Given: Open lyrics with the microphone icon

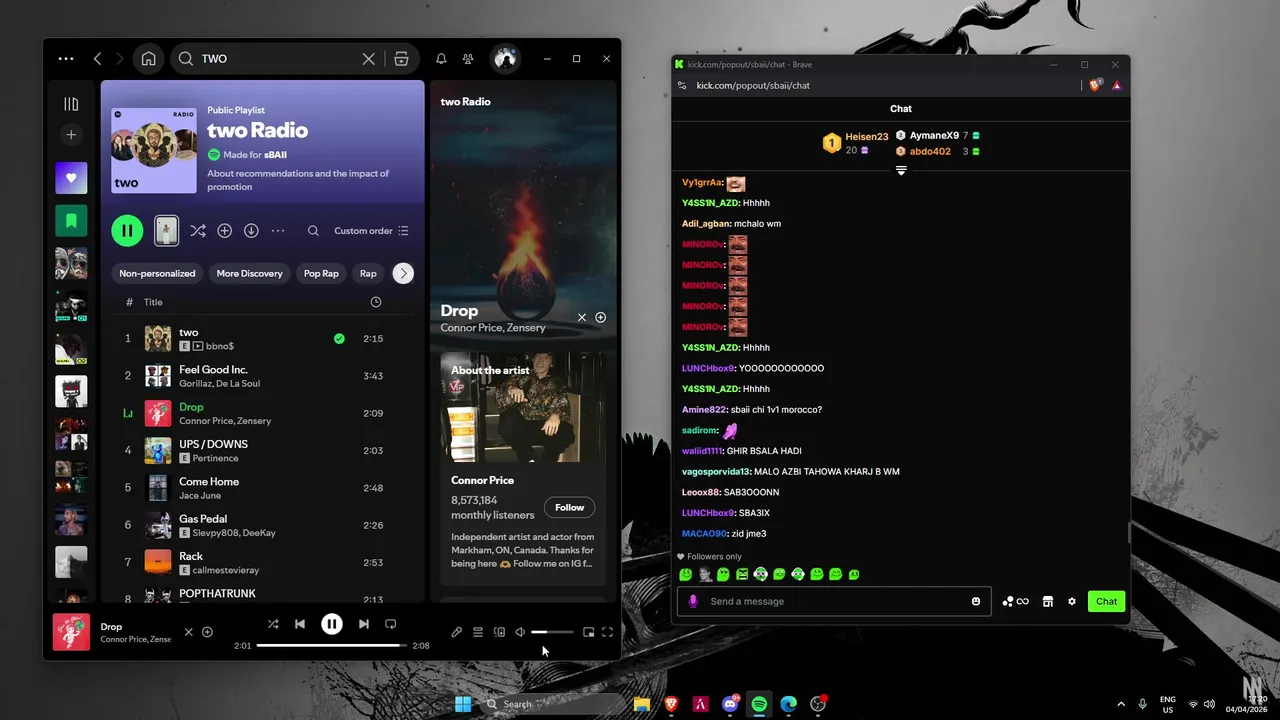Looking at the screenshot, I should tap(457, 632).
